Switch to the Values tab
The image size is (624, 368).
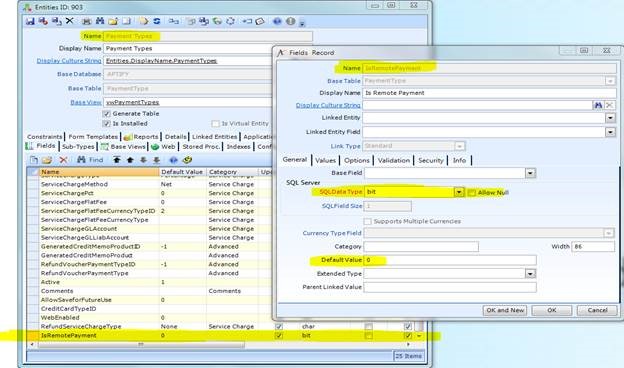(325, 160)
